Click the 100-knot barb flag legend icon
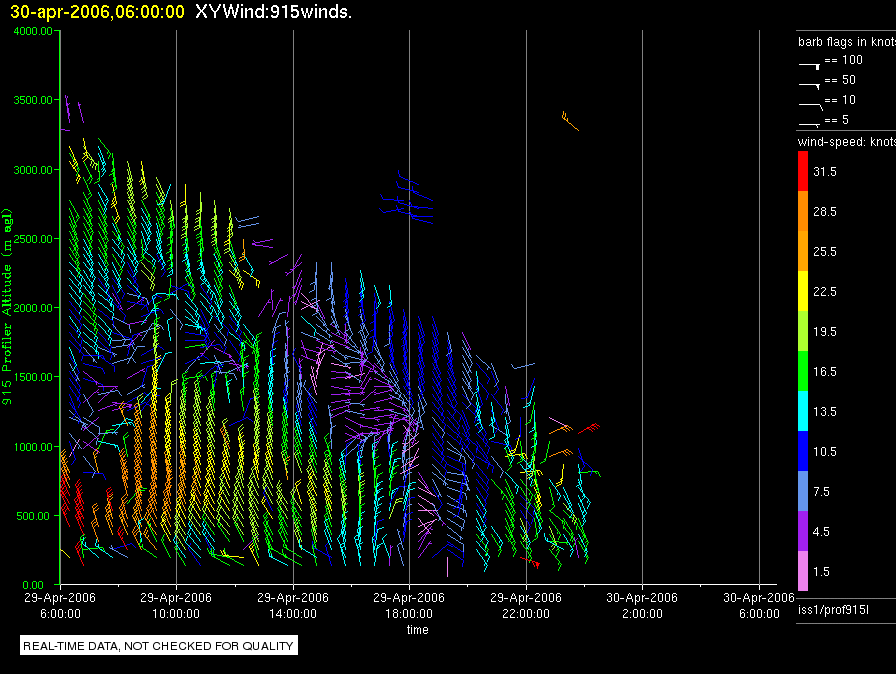896x674 pixels. pyautogui.click(x=809, y=63)
